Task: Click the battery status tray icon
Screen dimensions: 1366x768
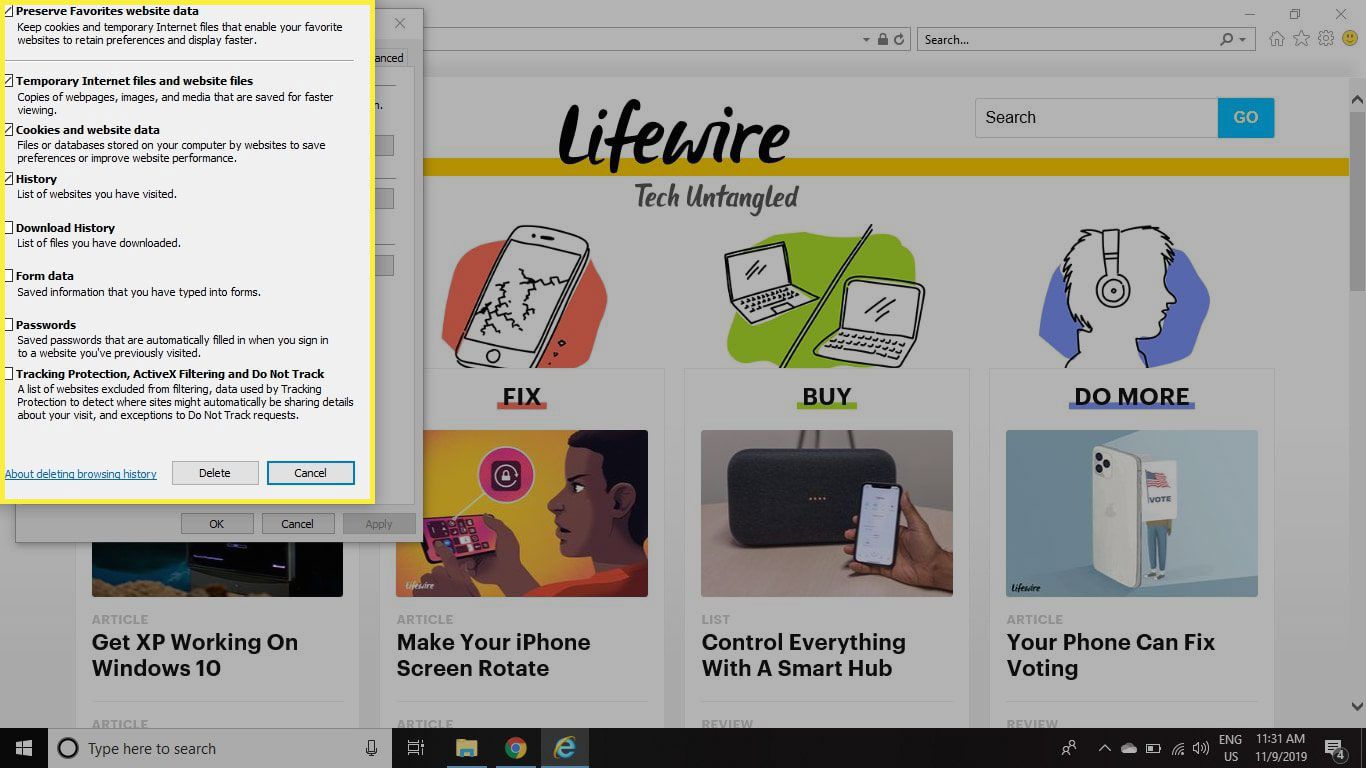Action: tap(1153, 748)
